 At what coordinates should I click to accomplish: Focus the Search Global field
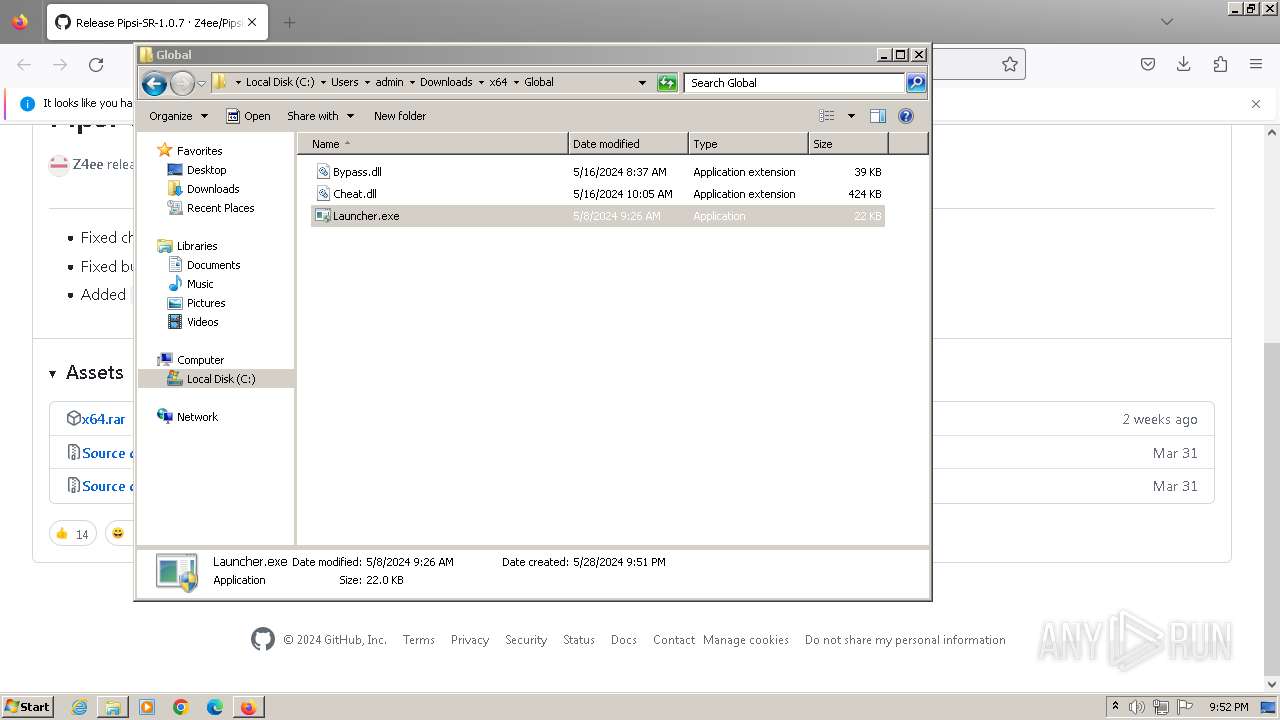(x=795, y=83)
